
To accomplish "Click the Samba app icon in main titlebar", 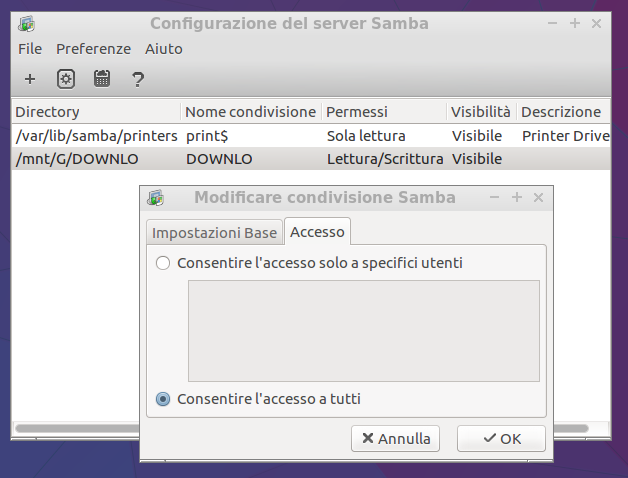I will click(26, 24).
